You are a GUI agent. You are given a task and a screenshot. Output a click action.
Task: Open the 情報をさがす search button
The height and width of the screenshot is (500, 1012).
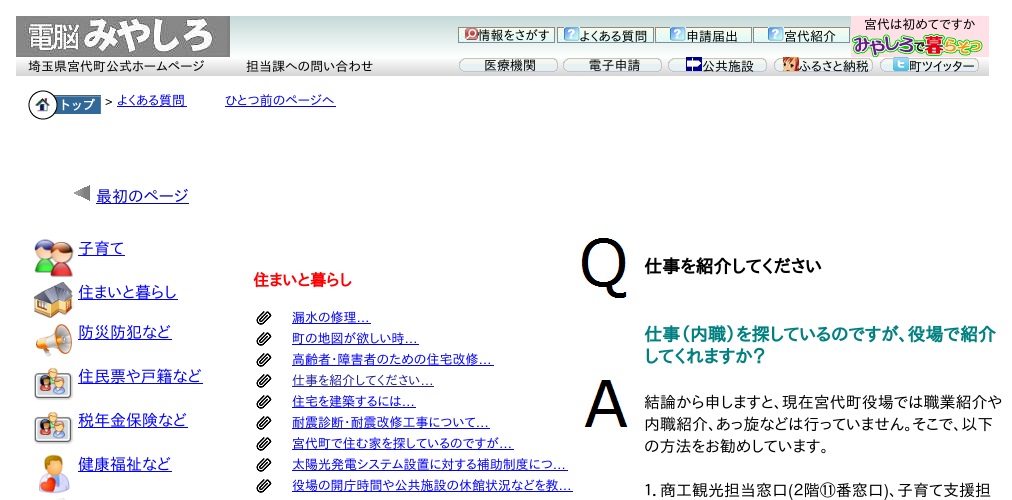pyautogui.click(x=506, y=35)
